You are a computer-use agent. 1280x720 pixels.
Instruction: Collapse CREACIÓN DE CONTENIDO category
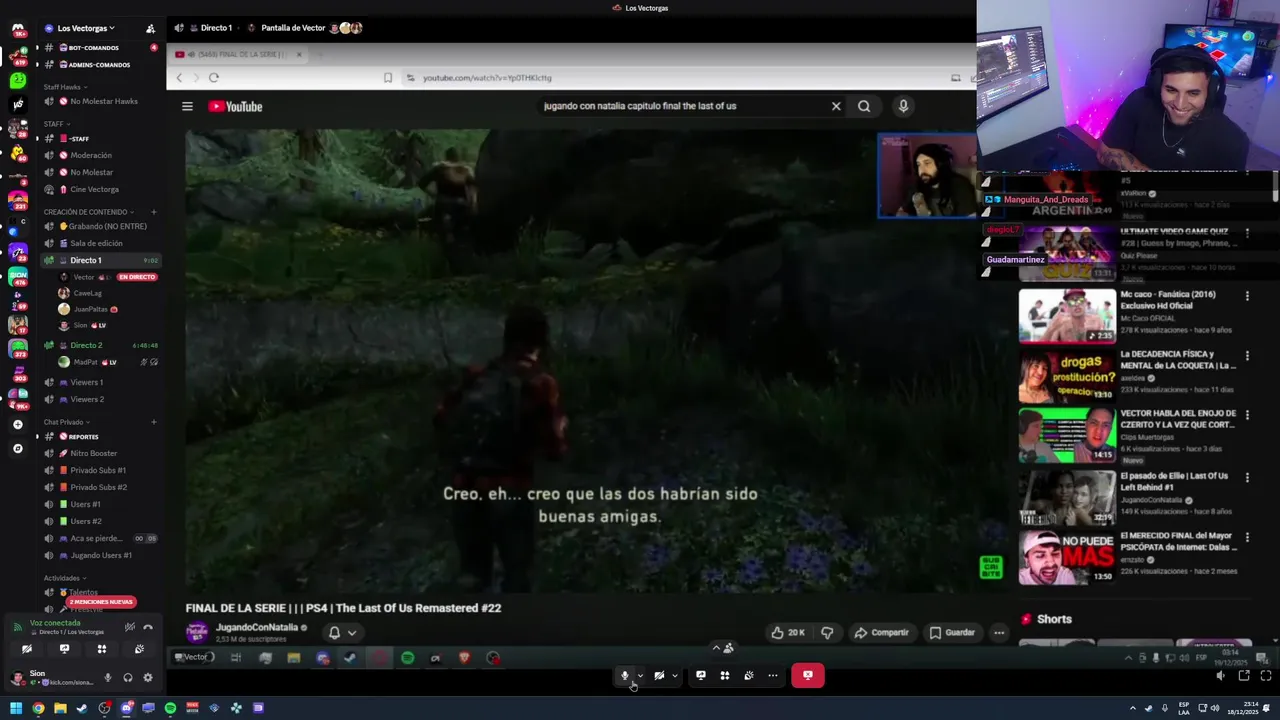pos(88,212)
